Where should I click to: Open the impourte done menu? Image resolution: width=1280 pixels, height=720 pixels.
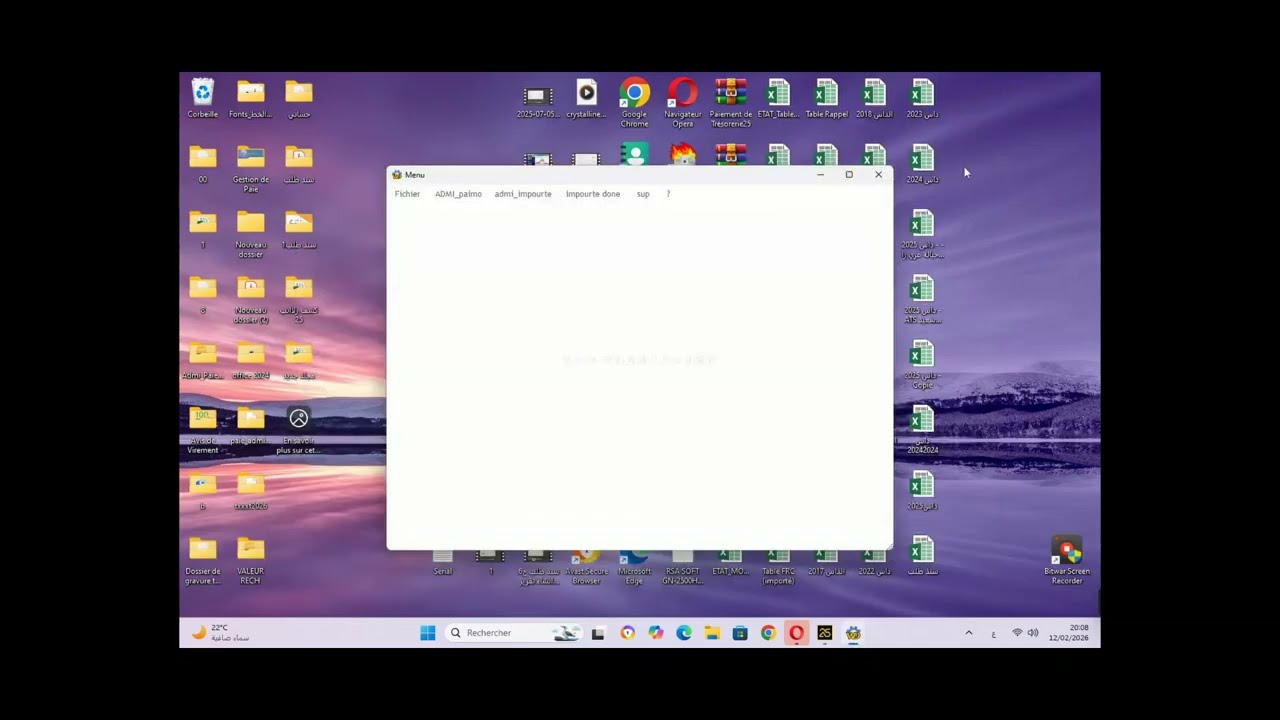(593, 194)
